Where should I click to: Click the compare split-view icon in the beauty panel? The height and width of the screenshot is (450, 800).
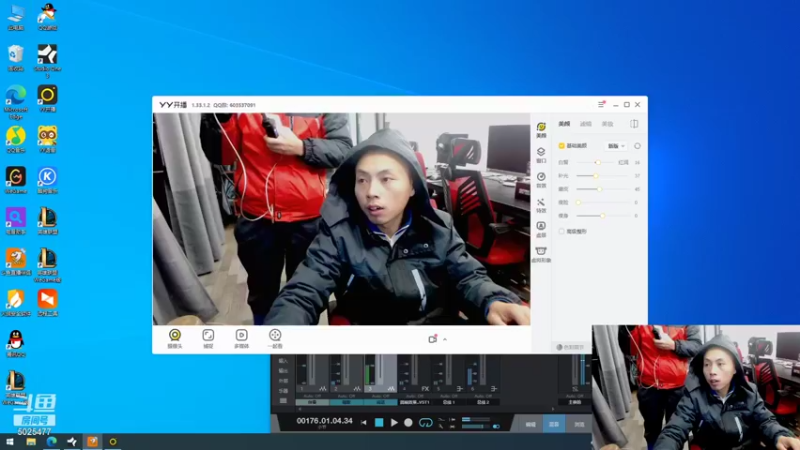tap(634, 124)
